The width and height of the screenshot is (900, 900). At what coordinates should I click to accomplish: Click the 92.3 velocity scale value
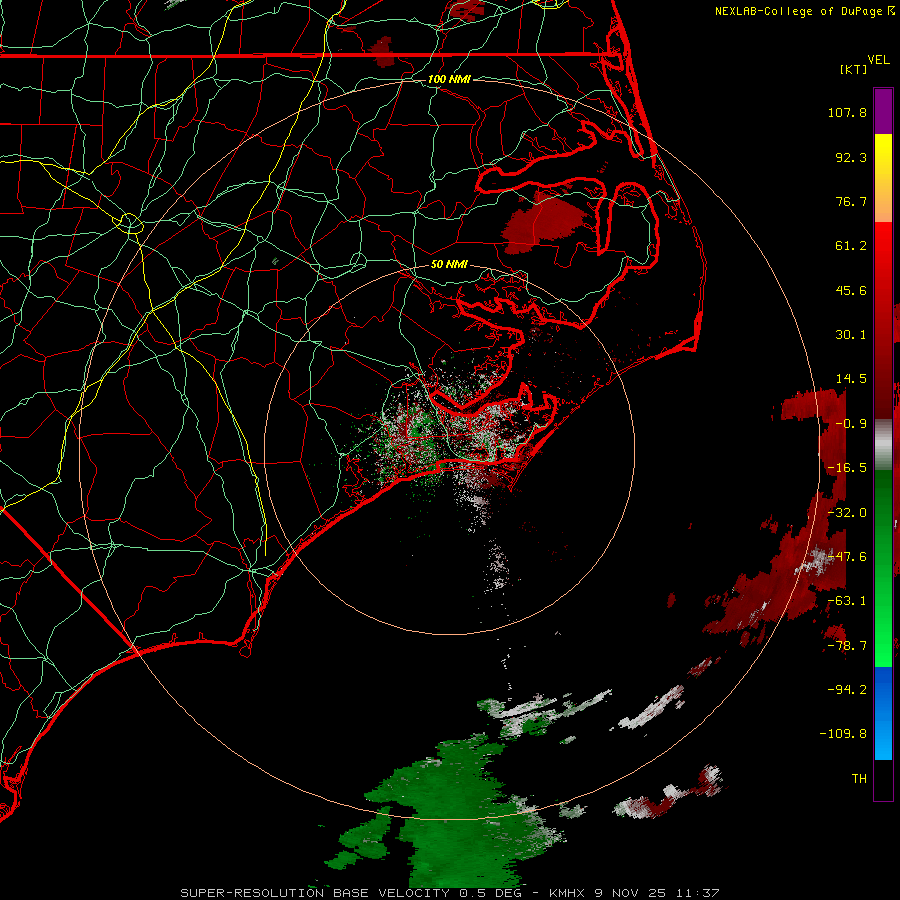pos(851,157)
